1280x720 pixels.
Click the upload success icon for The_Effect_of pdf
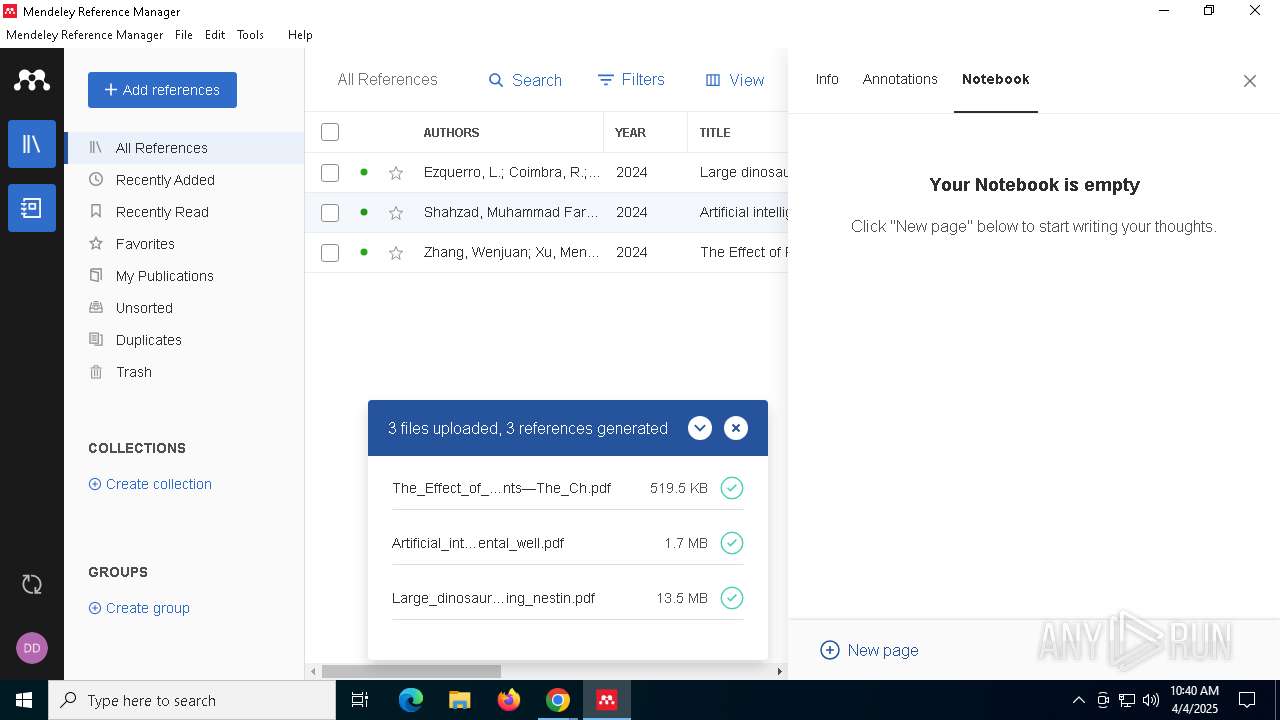pyautogui.click(x=732, y=488)
